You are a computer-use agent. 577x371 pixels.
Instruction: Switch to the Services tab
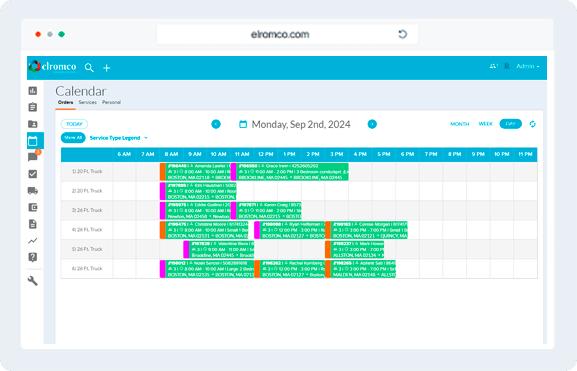pos(88,102)
